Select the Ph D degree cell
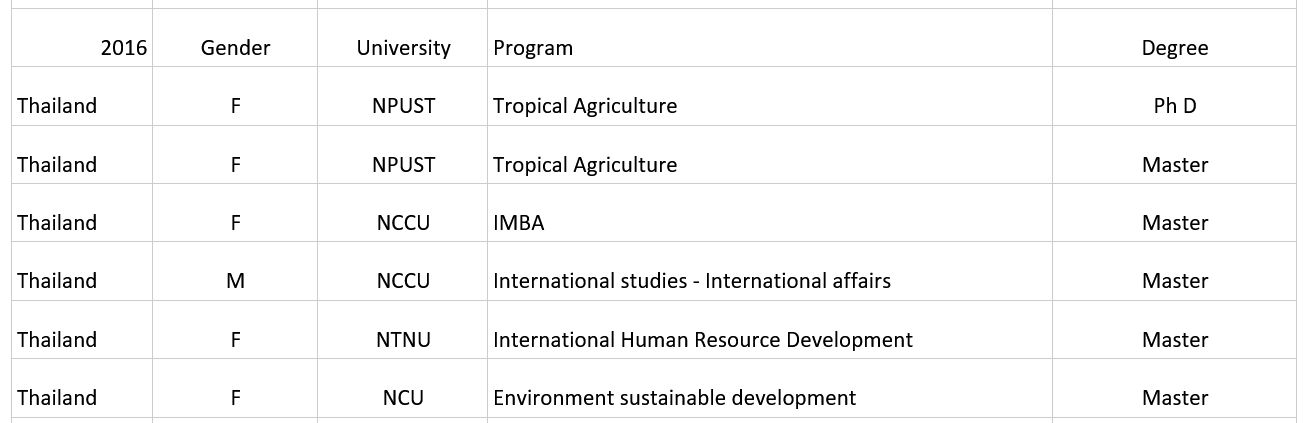1305x423 pixels. tap(1175, 106)
